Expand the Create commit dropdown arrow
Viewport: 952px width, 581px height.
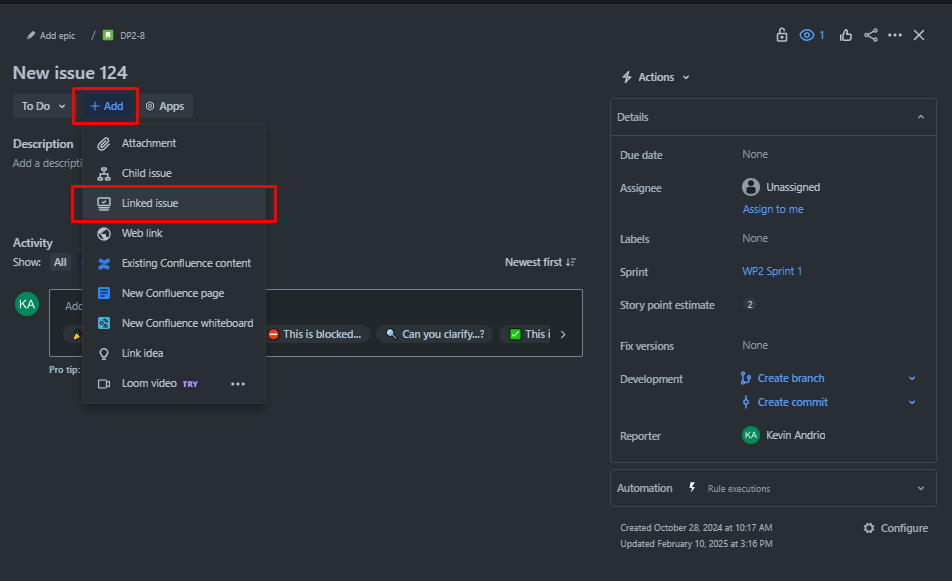coord(912,402)
